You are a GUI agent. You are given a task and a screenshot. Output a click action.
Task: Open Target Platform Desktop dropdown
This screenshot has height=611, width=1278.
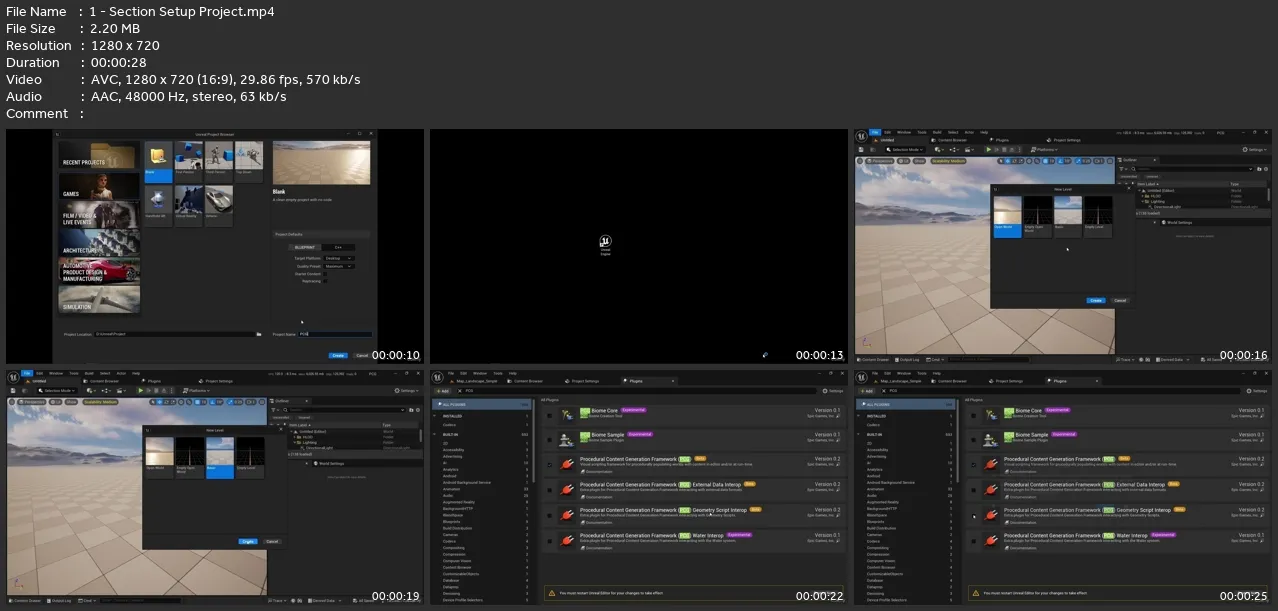(x=339, y=258)
